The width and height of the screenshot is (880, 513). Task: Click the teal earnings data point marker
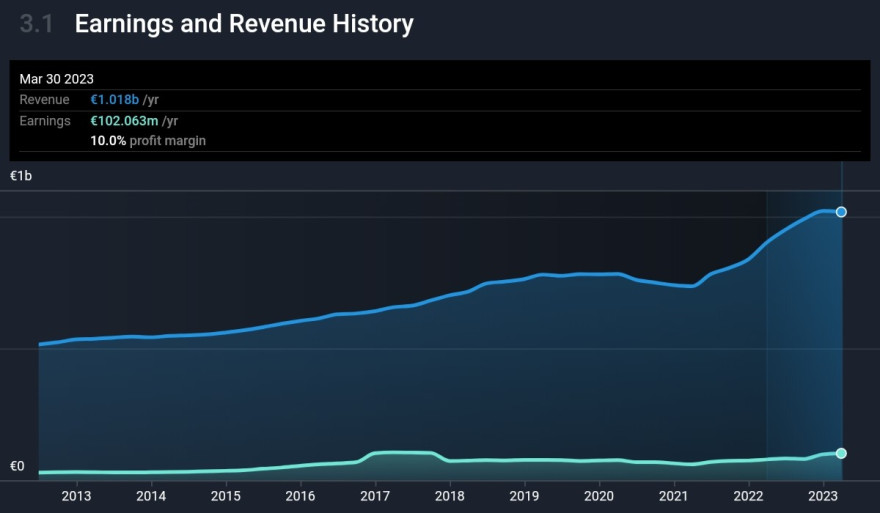pos(841,453)
